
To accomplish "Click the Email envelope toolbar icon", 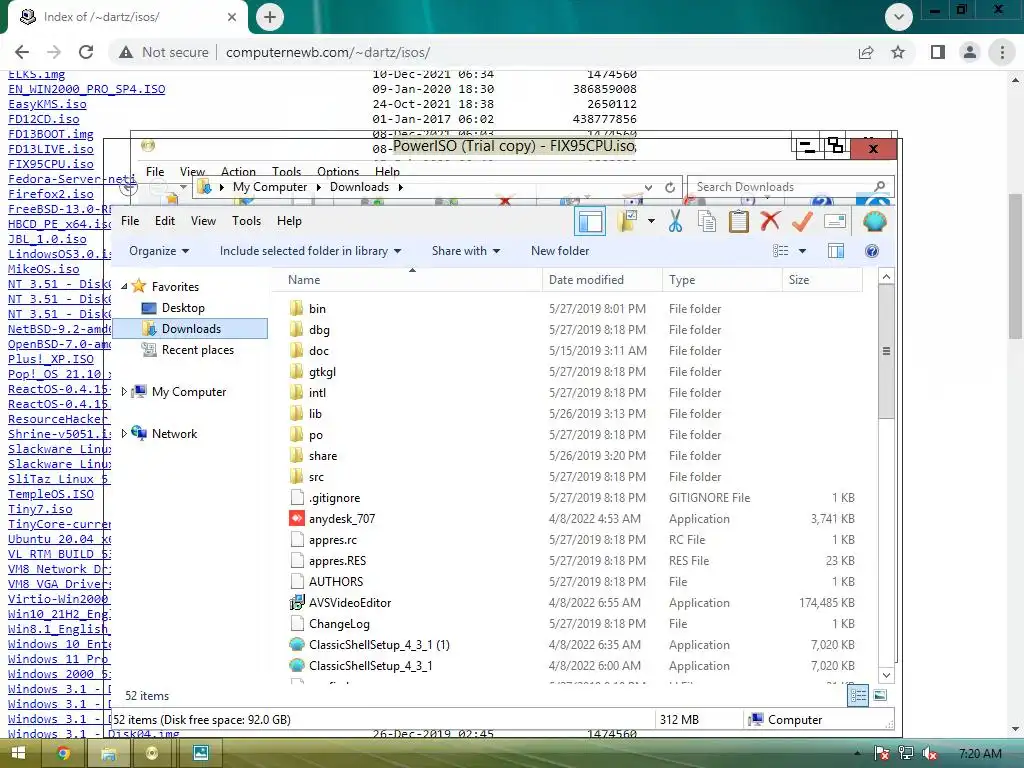I will pos(835,221).
